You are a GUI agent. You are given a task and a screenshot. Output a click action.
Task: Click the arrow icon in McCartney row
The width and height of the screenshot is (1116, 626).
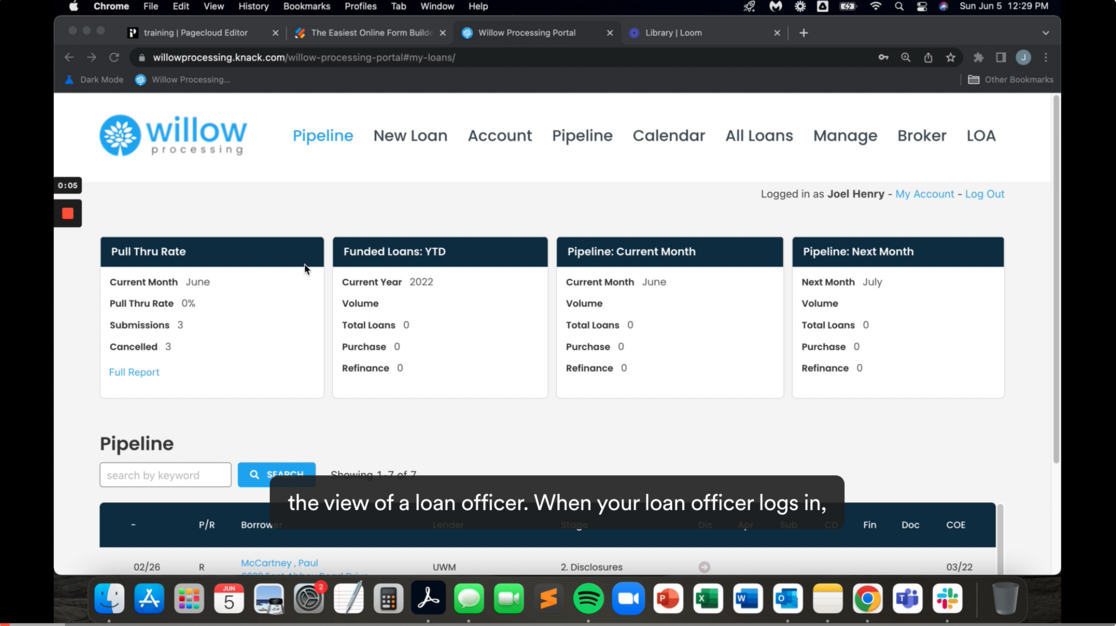[x=704, y=567]
